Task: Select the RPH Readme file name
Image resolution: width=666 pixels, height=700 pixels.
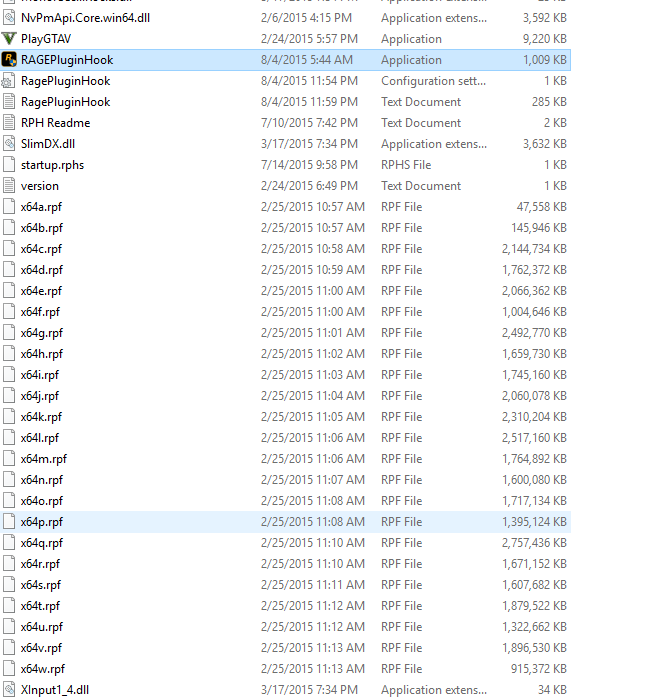Action: click(x=55, y=123)
